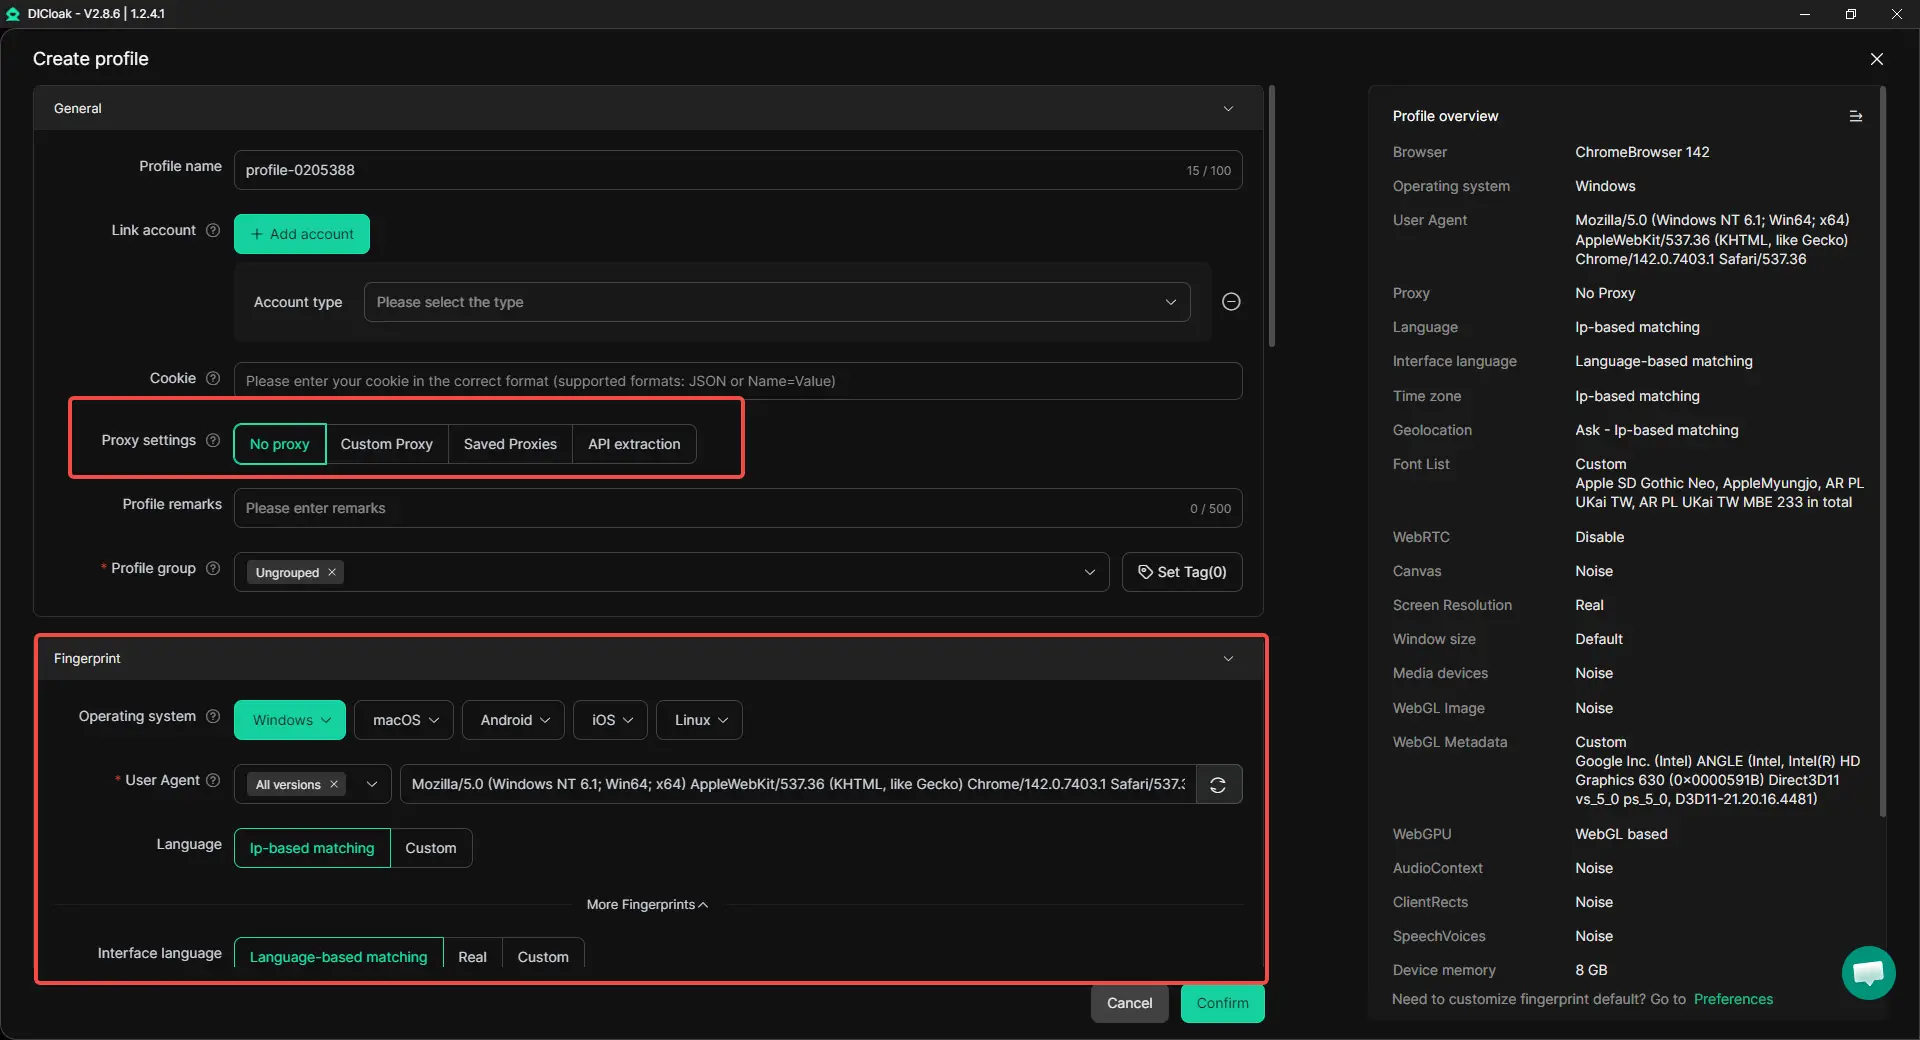This screenshot has height=1040, width=1920.
Task: Open the live chat support bubble
Action: tap(1868, 972)
